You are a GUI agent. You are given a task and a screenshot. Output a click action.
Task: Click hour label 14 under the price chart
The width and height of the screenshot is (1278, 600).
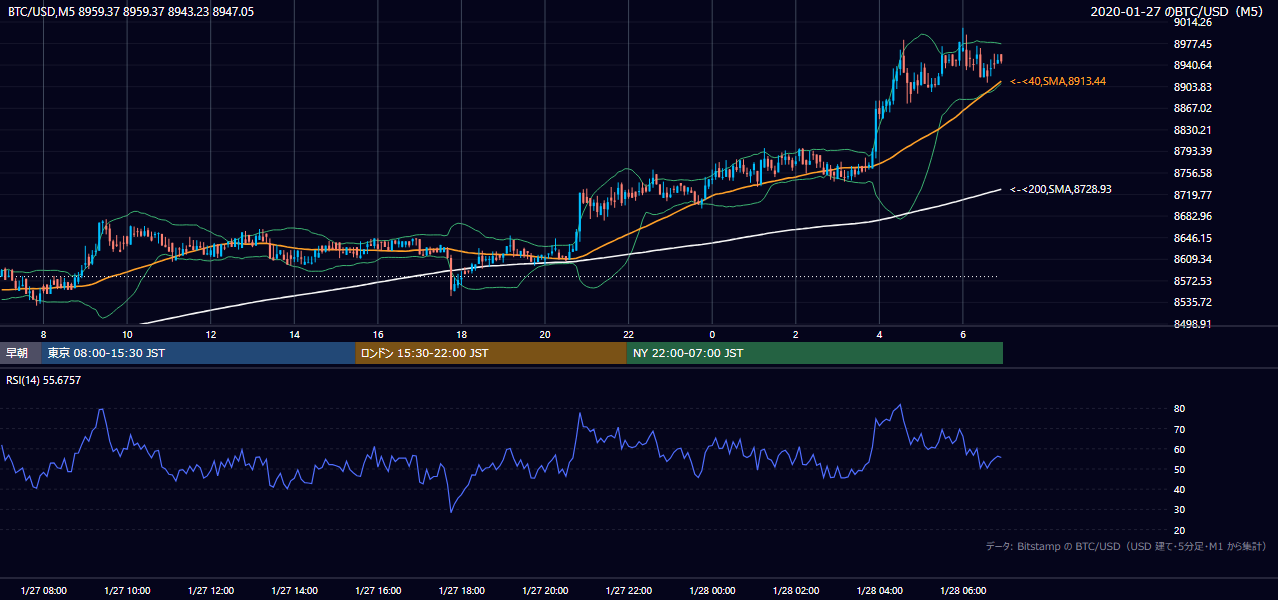tap(294, 334)
